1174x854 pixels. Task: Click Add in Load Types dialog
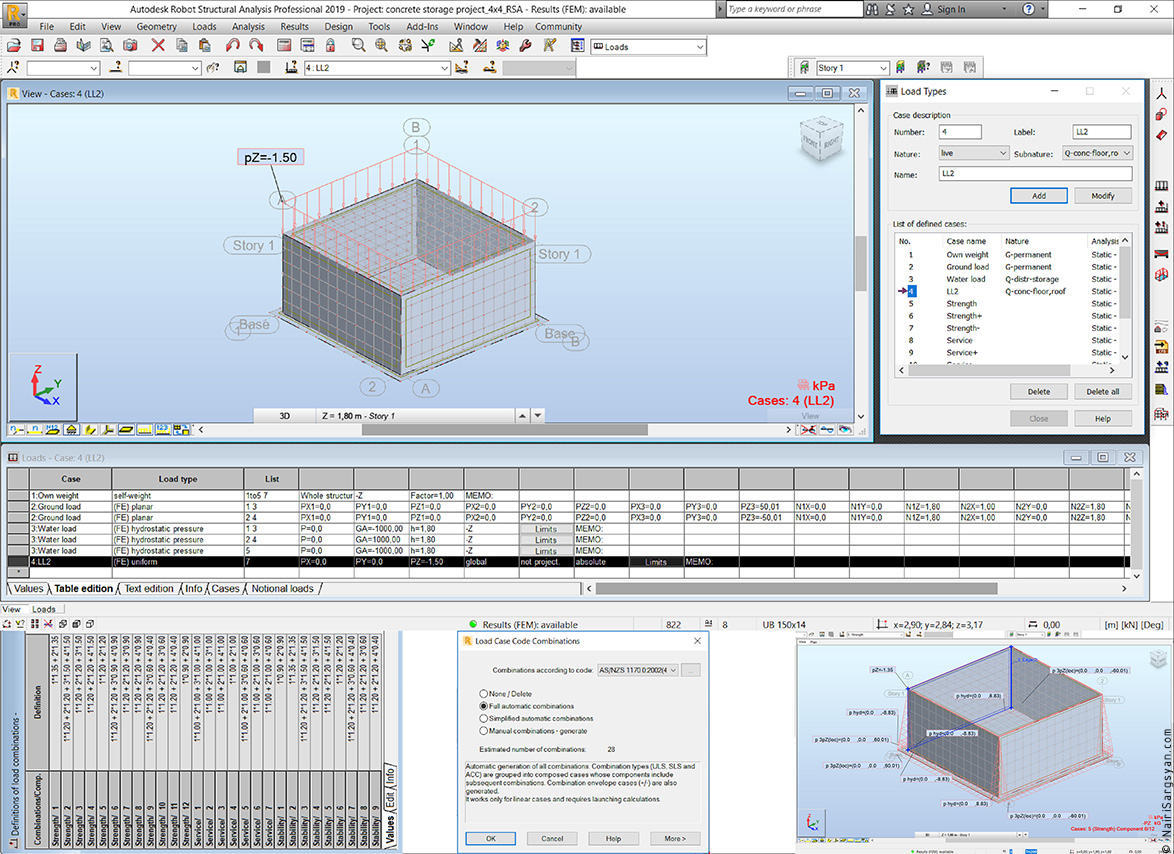tap(1038, 195)
